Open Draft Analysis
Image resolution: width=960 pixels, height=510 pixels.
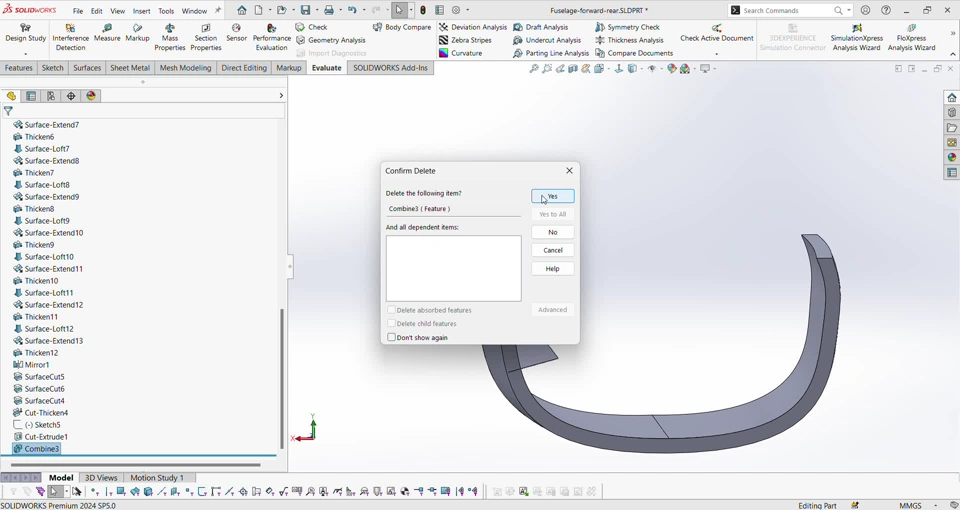(541, 27)
